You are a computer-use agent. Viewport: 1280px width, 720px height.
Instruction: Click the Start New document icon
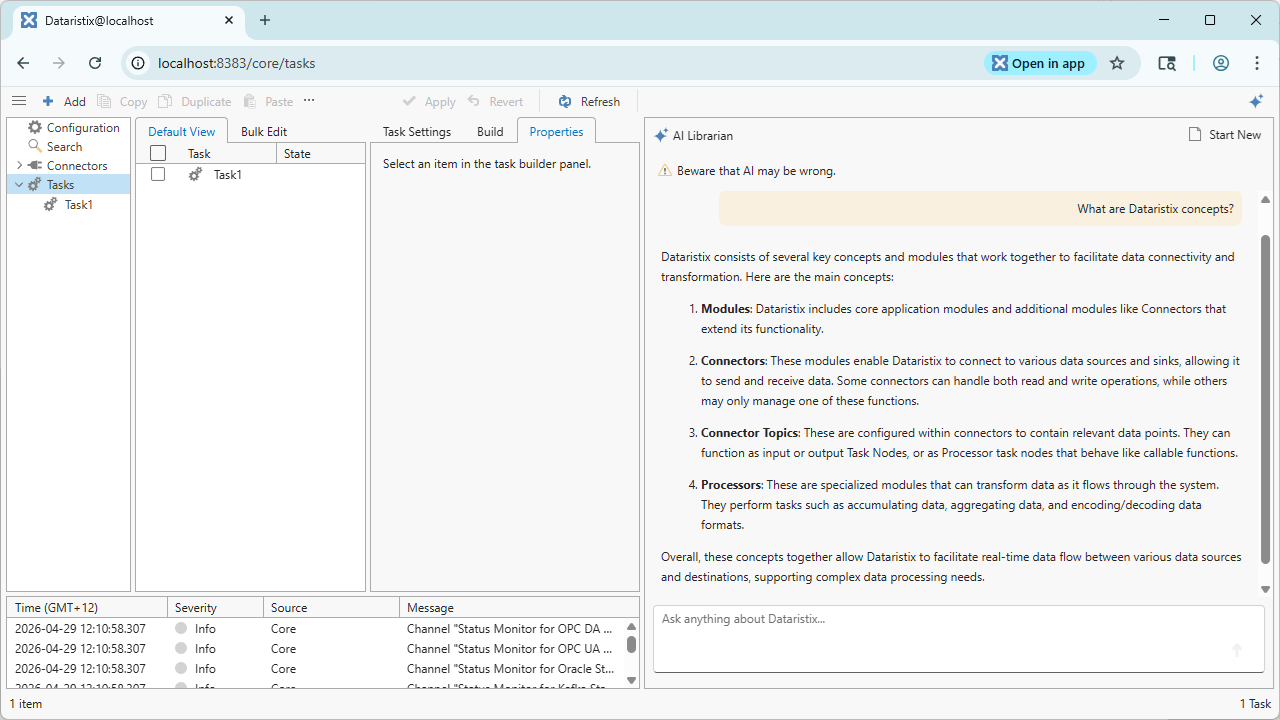pos(1195,135)
